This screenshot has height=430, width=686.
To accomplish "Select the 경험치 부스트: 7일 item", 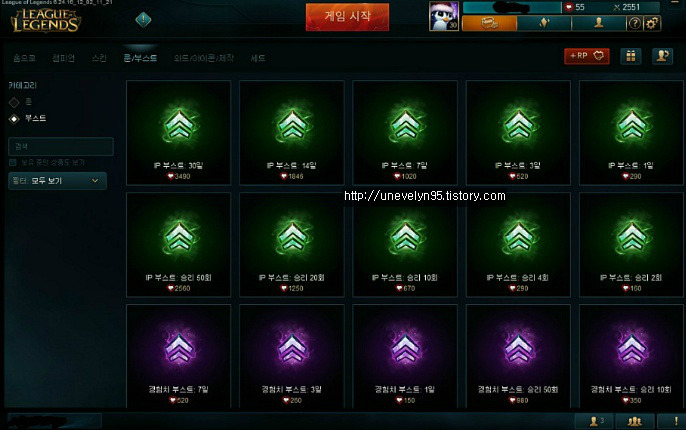I will (178, 357).
